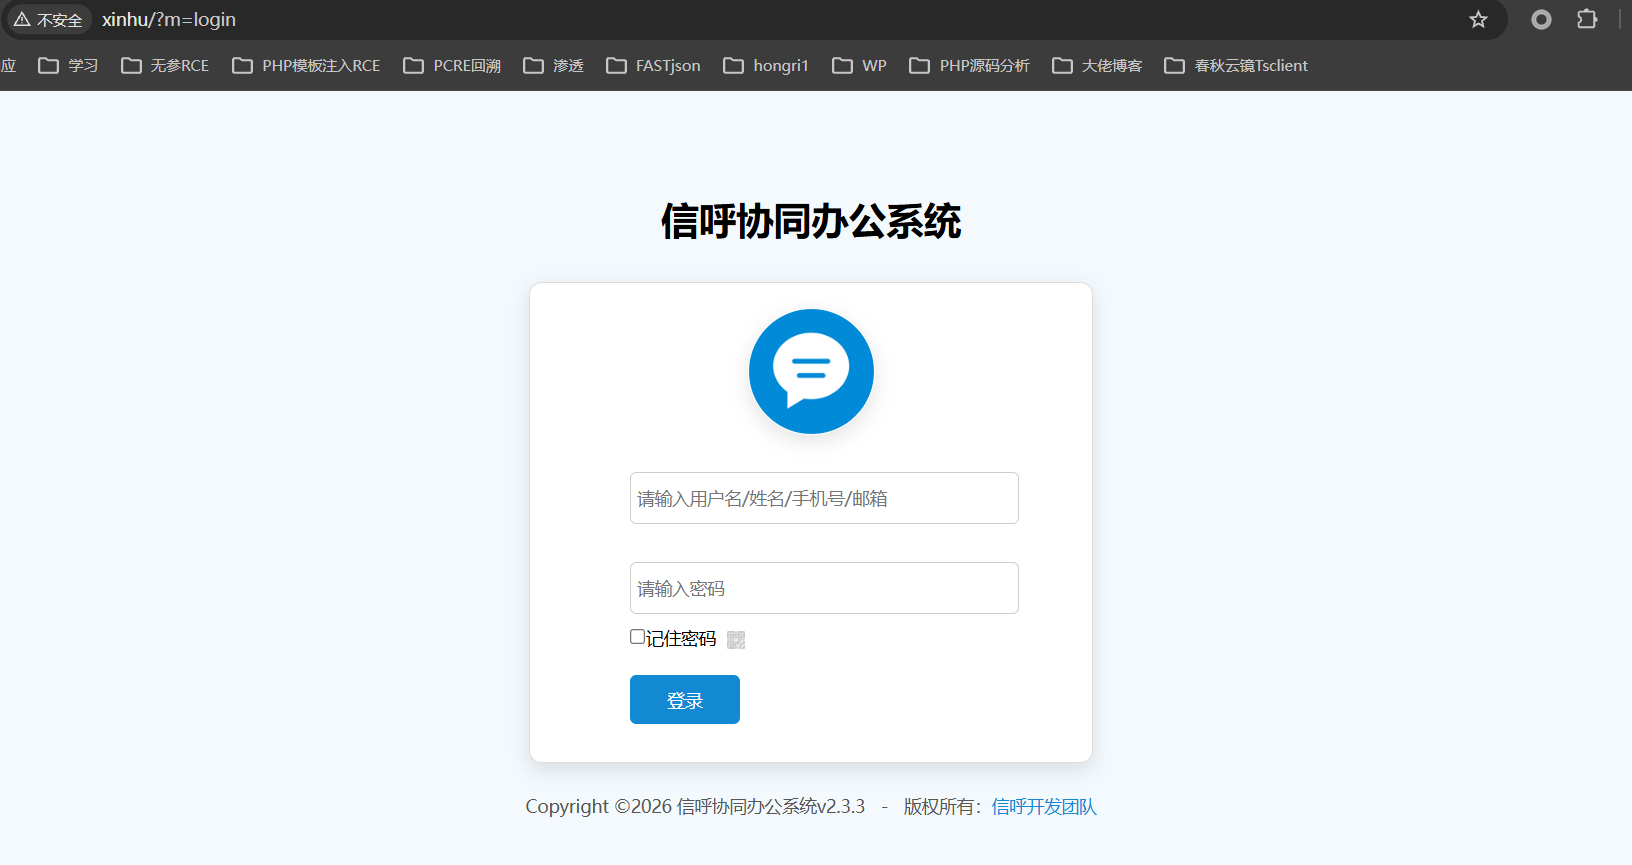Focus the 请输入密码 password field
1632x865 pixels.
click(x=824, y=588)
